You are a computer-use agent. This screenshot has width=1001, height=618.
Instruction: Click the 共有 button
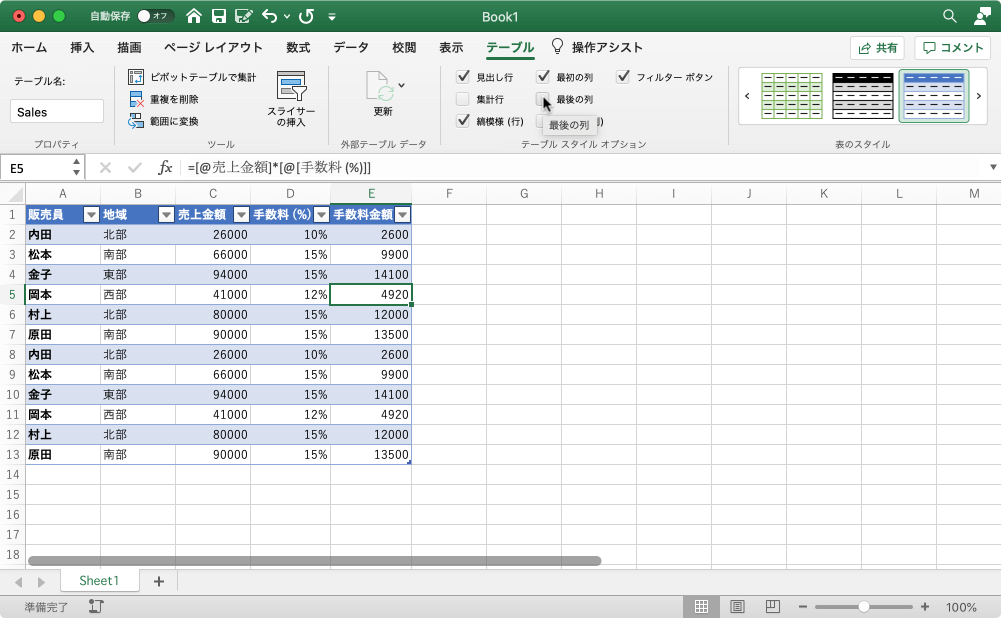click(x=877, y=46)
